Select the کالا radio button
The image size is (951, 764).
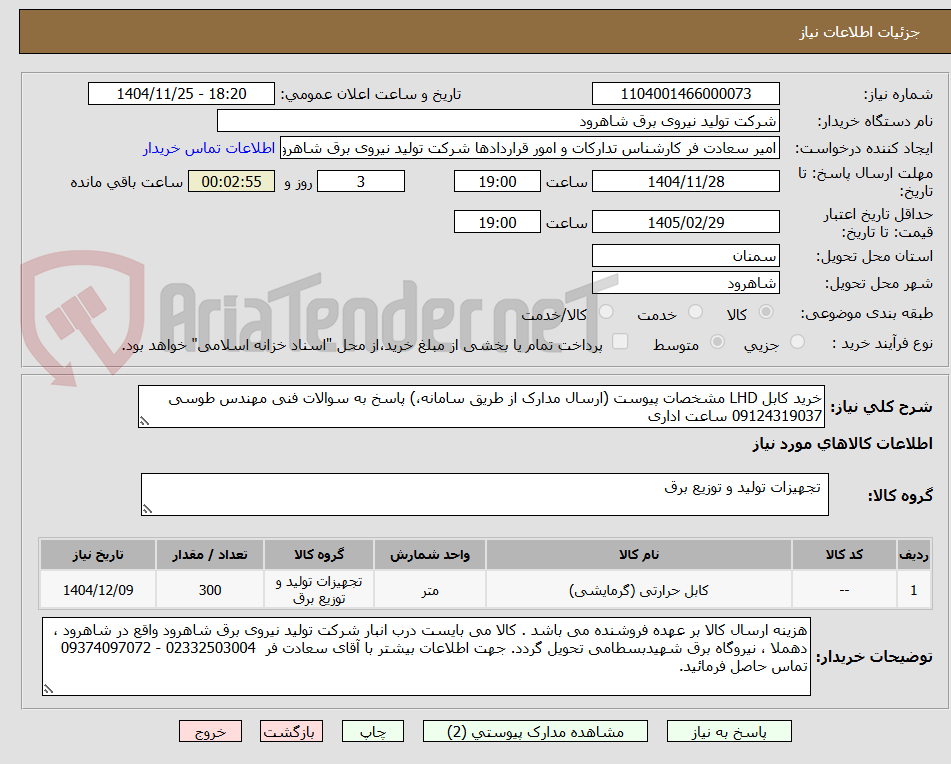point(766,312)
